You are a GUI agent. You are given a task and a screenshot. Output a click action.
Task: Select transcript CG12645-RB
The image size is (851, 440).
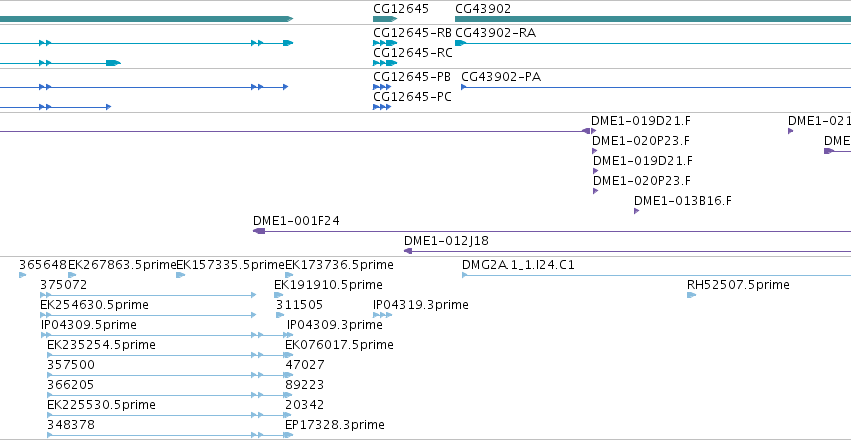pos(412,33)
